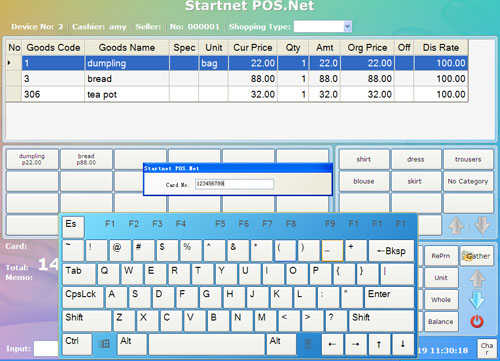Click the category page-down gray arrow
This screenshot has width=500, height=361.
point(482,225)
